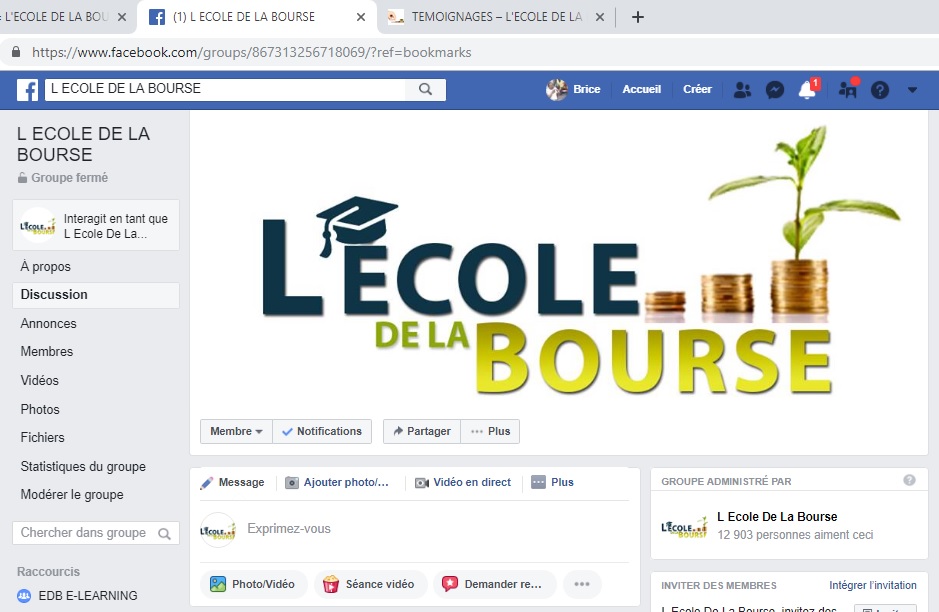
Task: Click Créer in the top bar
Action: click(697, 89)
